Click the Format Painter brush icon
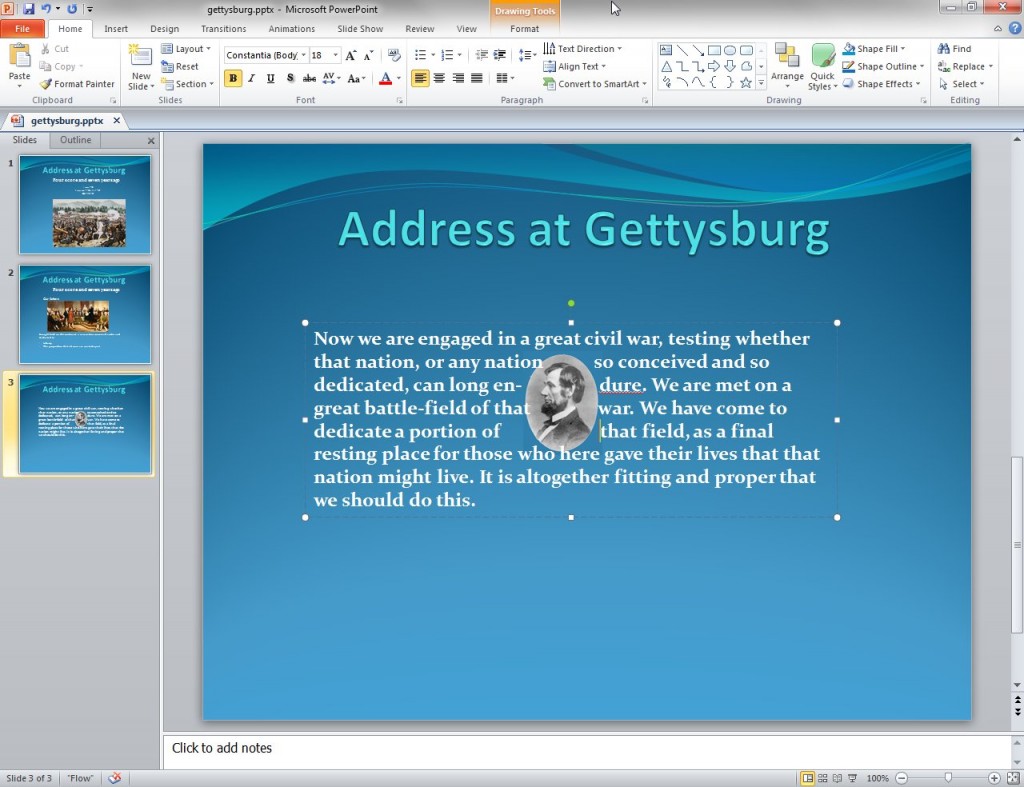The image size is (1024, 787). (x=46, y=84)
